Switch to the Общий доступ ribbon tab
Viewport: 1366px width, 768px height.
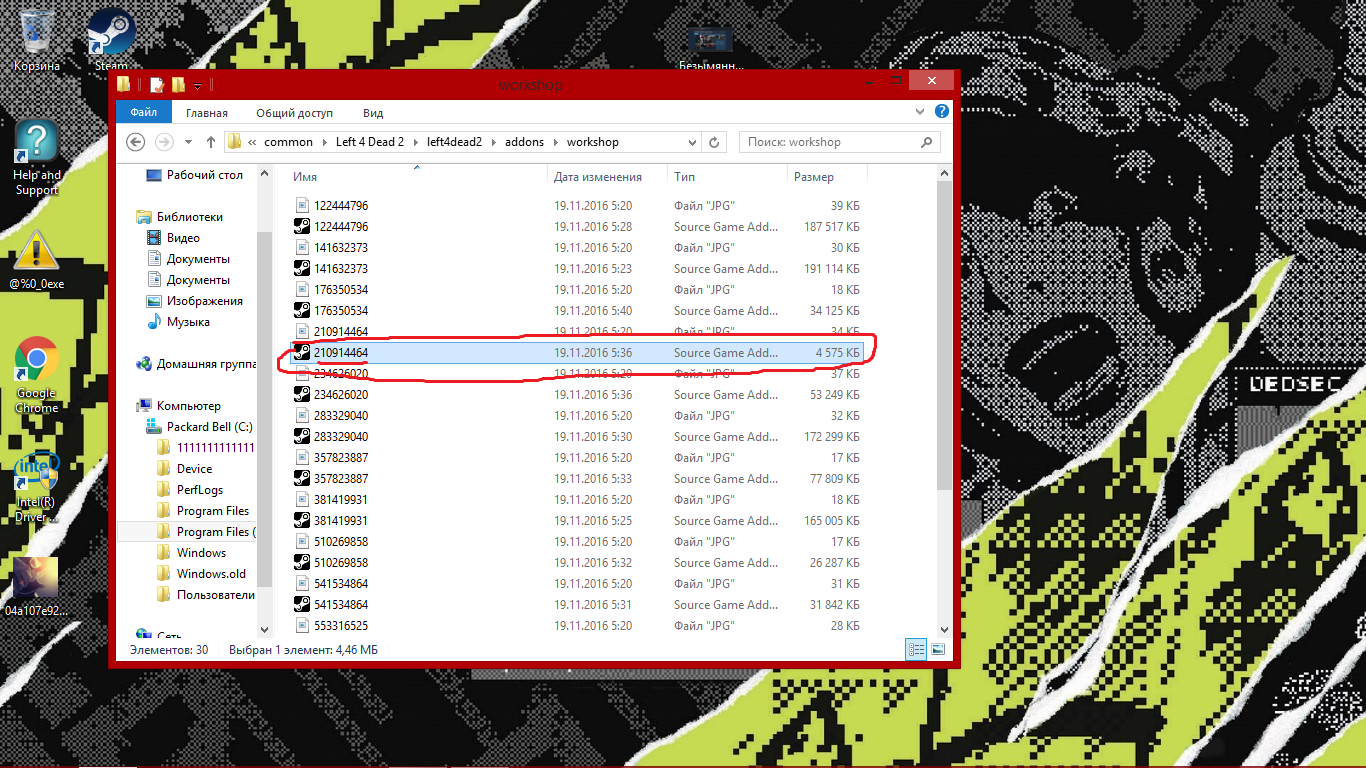point(295,113)
